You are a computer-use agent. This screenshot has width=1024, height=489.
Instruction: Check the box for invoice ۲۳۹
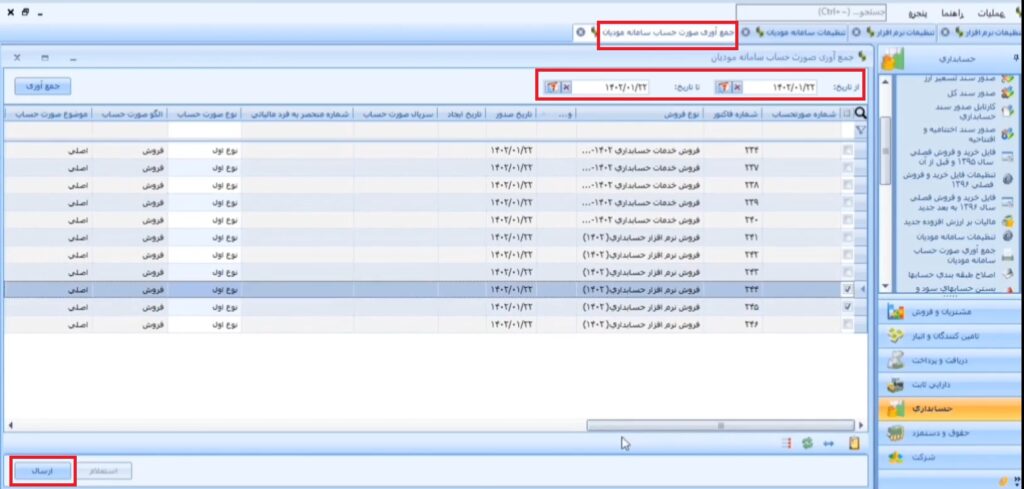tap(847, 202)
